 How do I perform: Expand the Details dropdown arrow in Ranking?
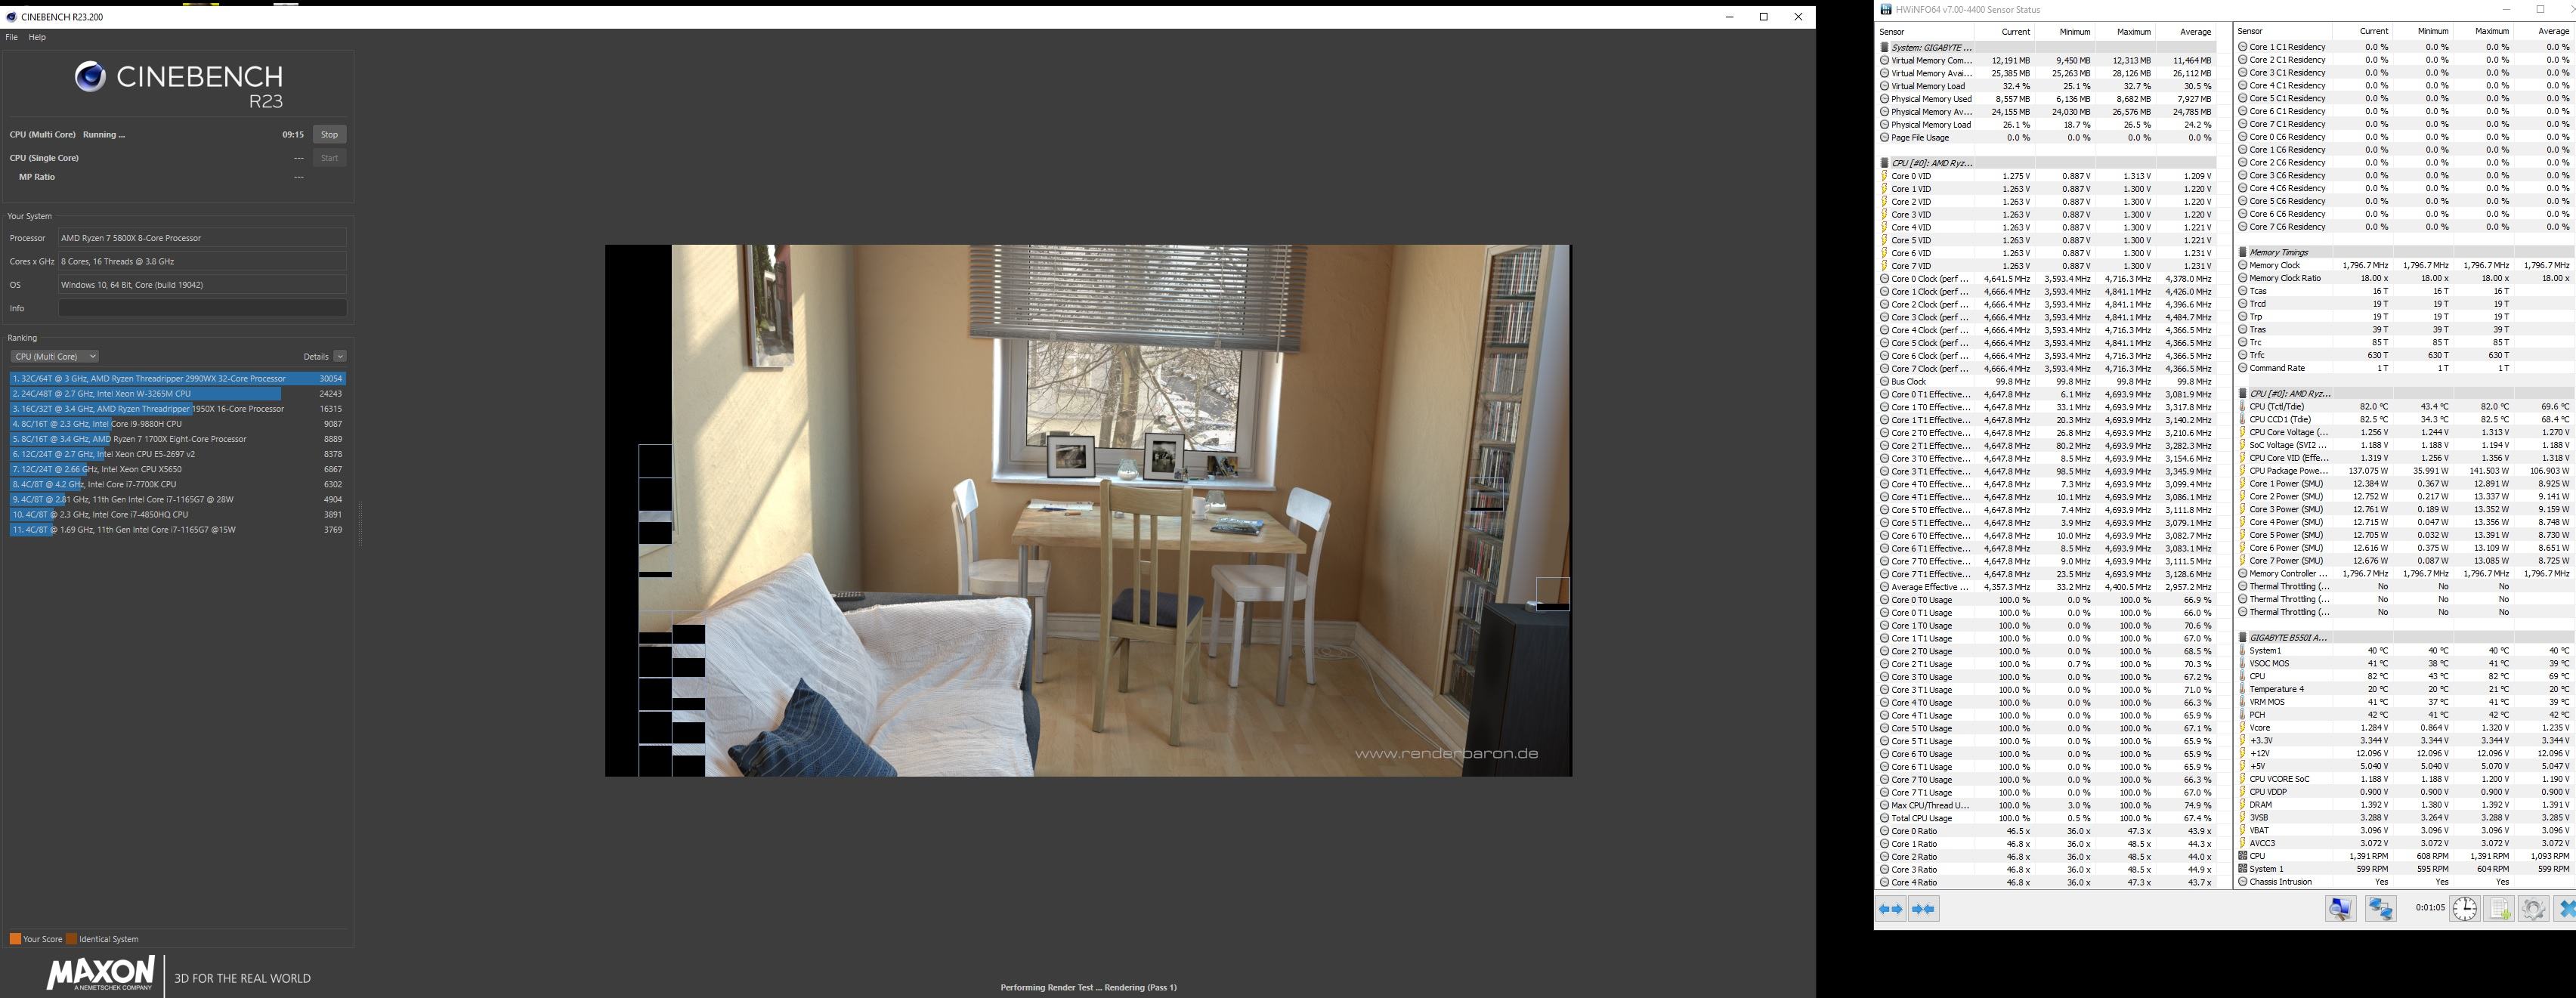pos(340,356)
